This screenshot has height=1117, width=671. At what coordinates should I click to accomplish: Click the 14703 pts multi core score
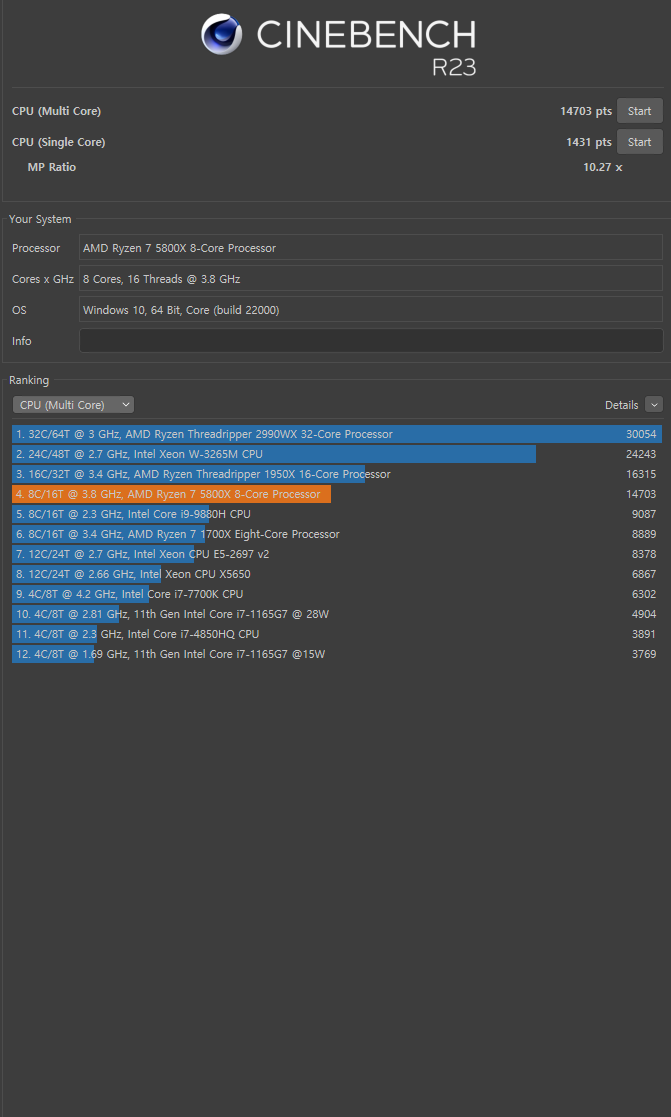pos(586,111)
